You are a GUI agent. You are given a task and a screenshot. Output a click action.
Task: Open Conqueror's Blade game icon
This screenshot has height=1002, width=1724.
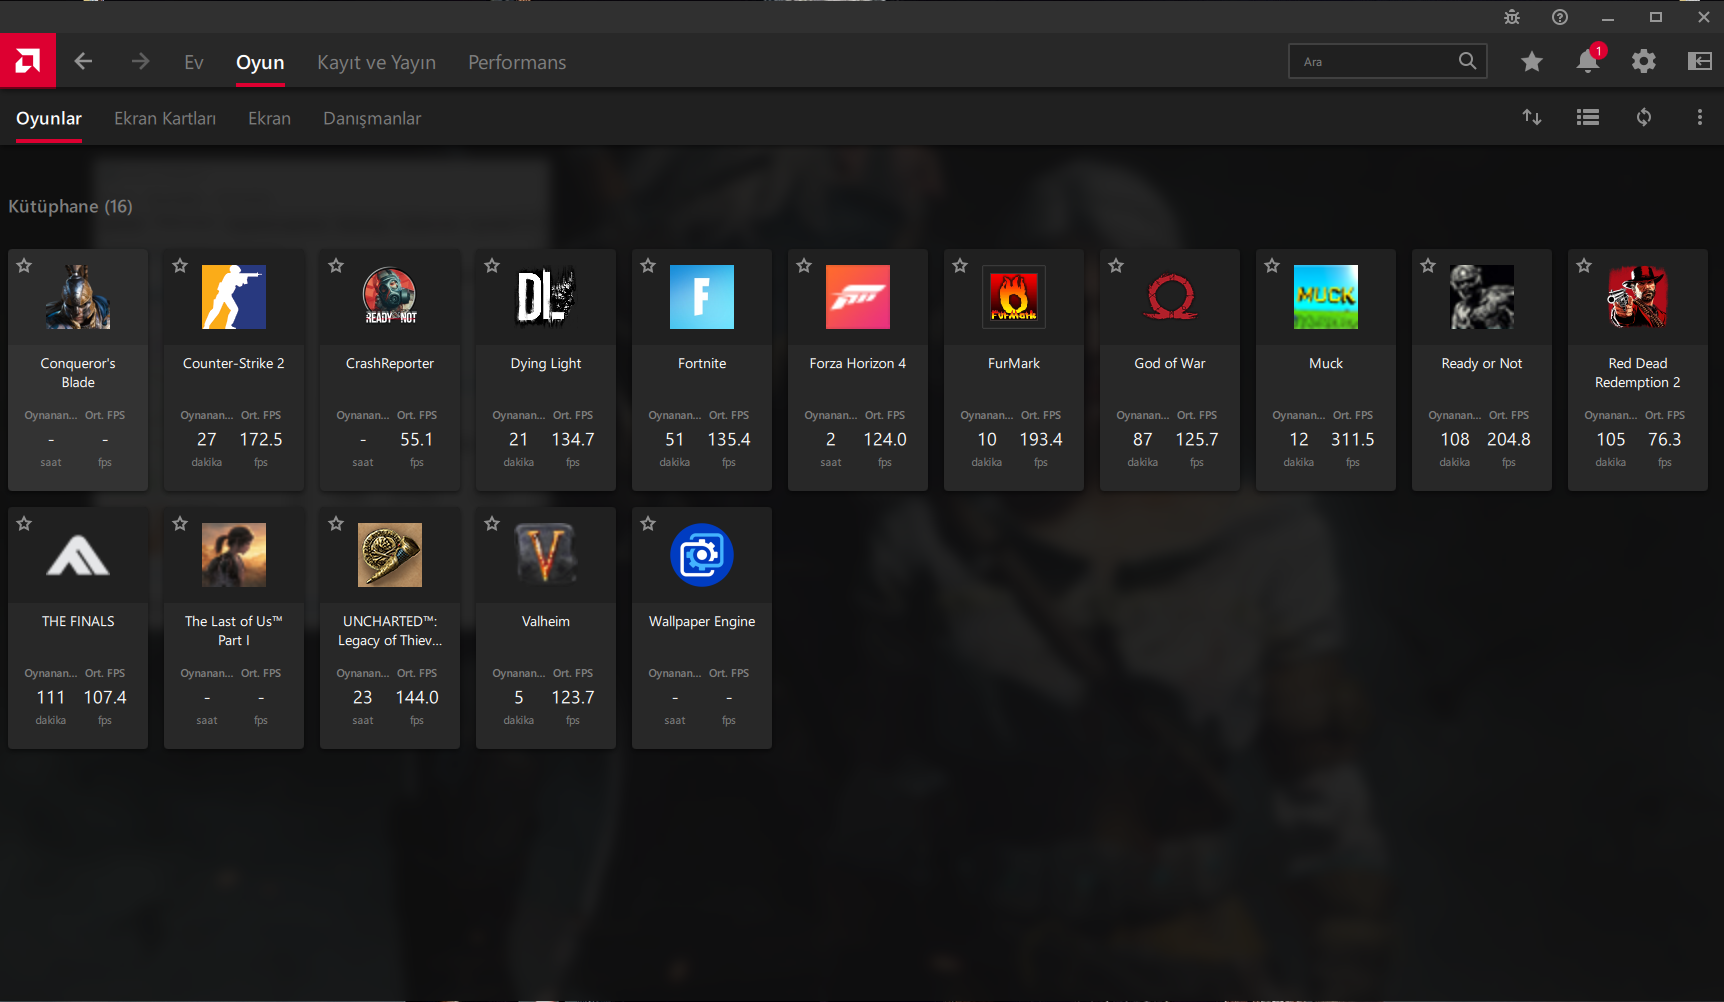[78, 297]
